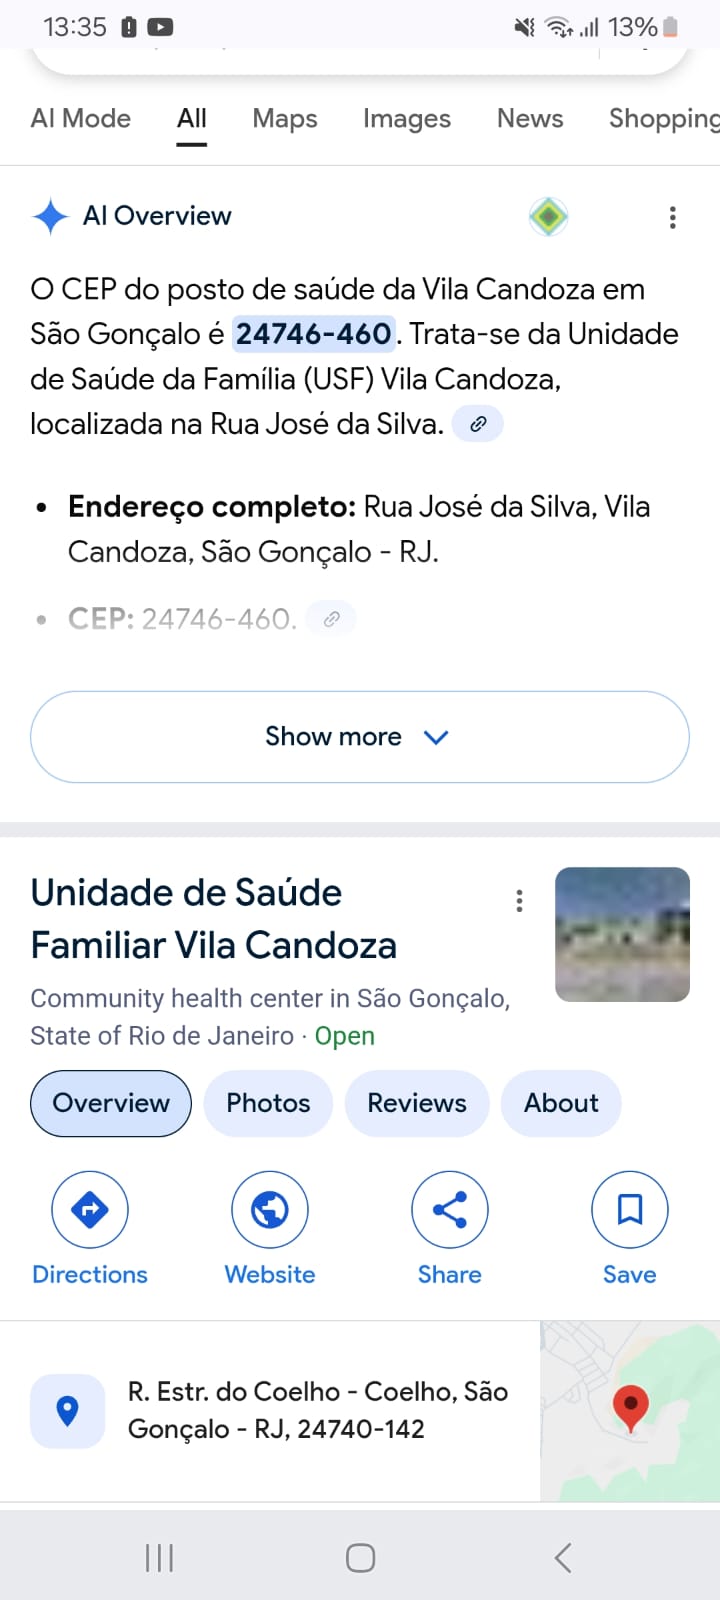Tap the Directions arrow icon
The height and width of the screenshot is (1600, 720).
click(x=90, y=1210)
